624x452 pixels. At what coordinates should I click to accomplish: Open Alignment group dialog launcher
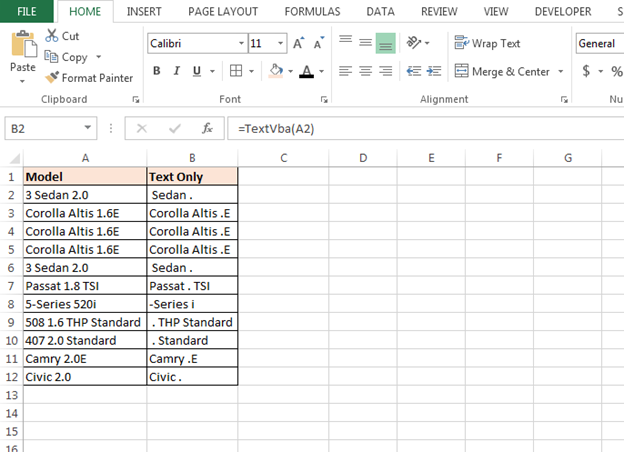[564, 99]
